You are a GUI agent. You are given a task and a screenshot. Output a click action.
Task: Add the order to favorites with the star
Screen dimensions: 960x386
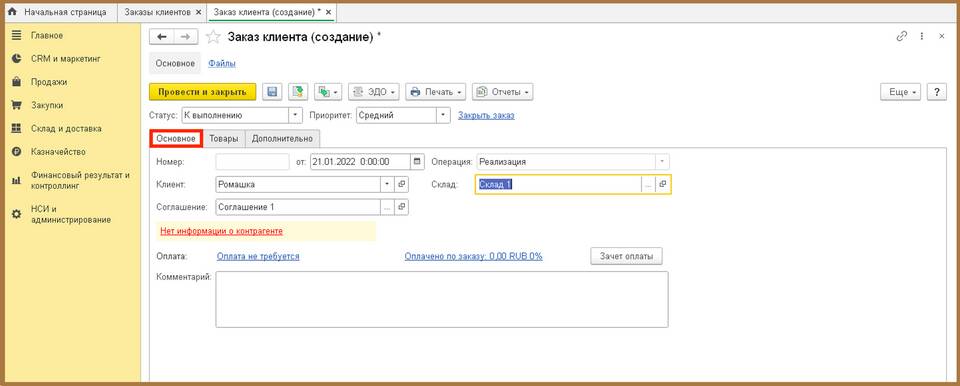pyautogui.click(x=213, y=37)
